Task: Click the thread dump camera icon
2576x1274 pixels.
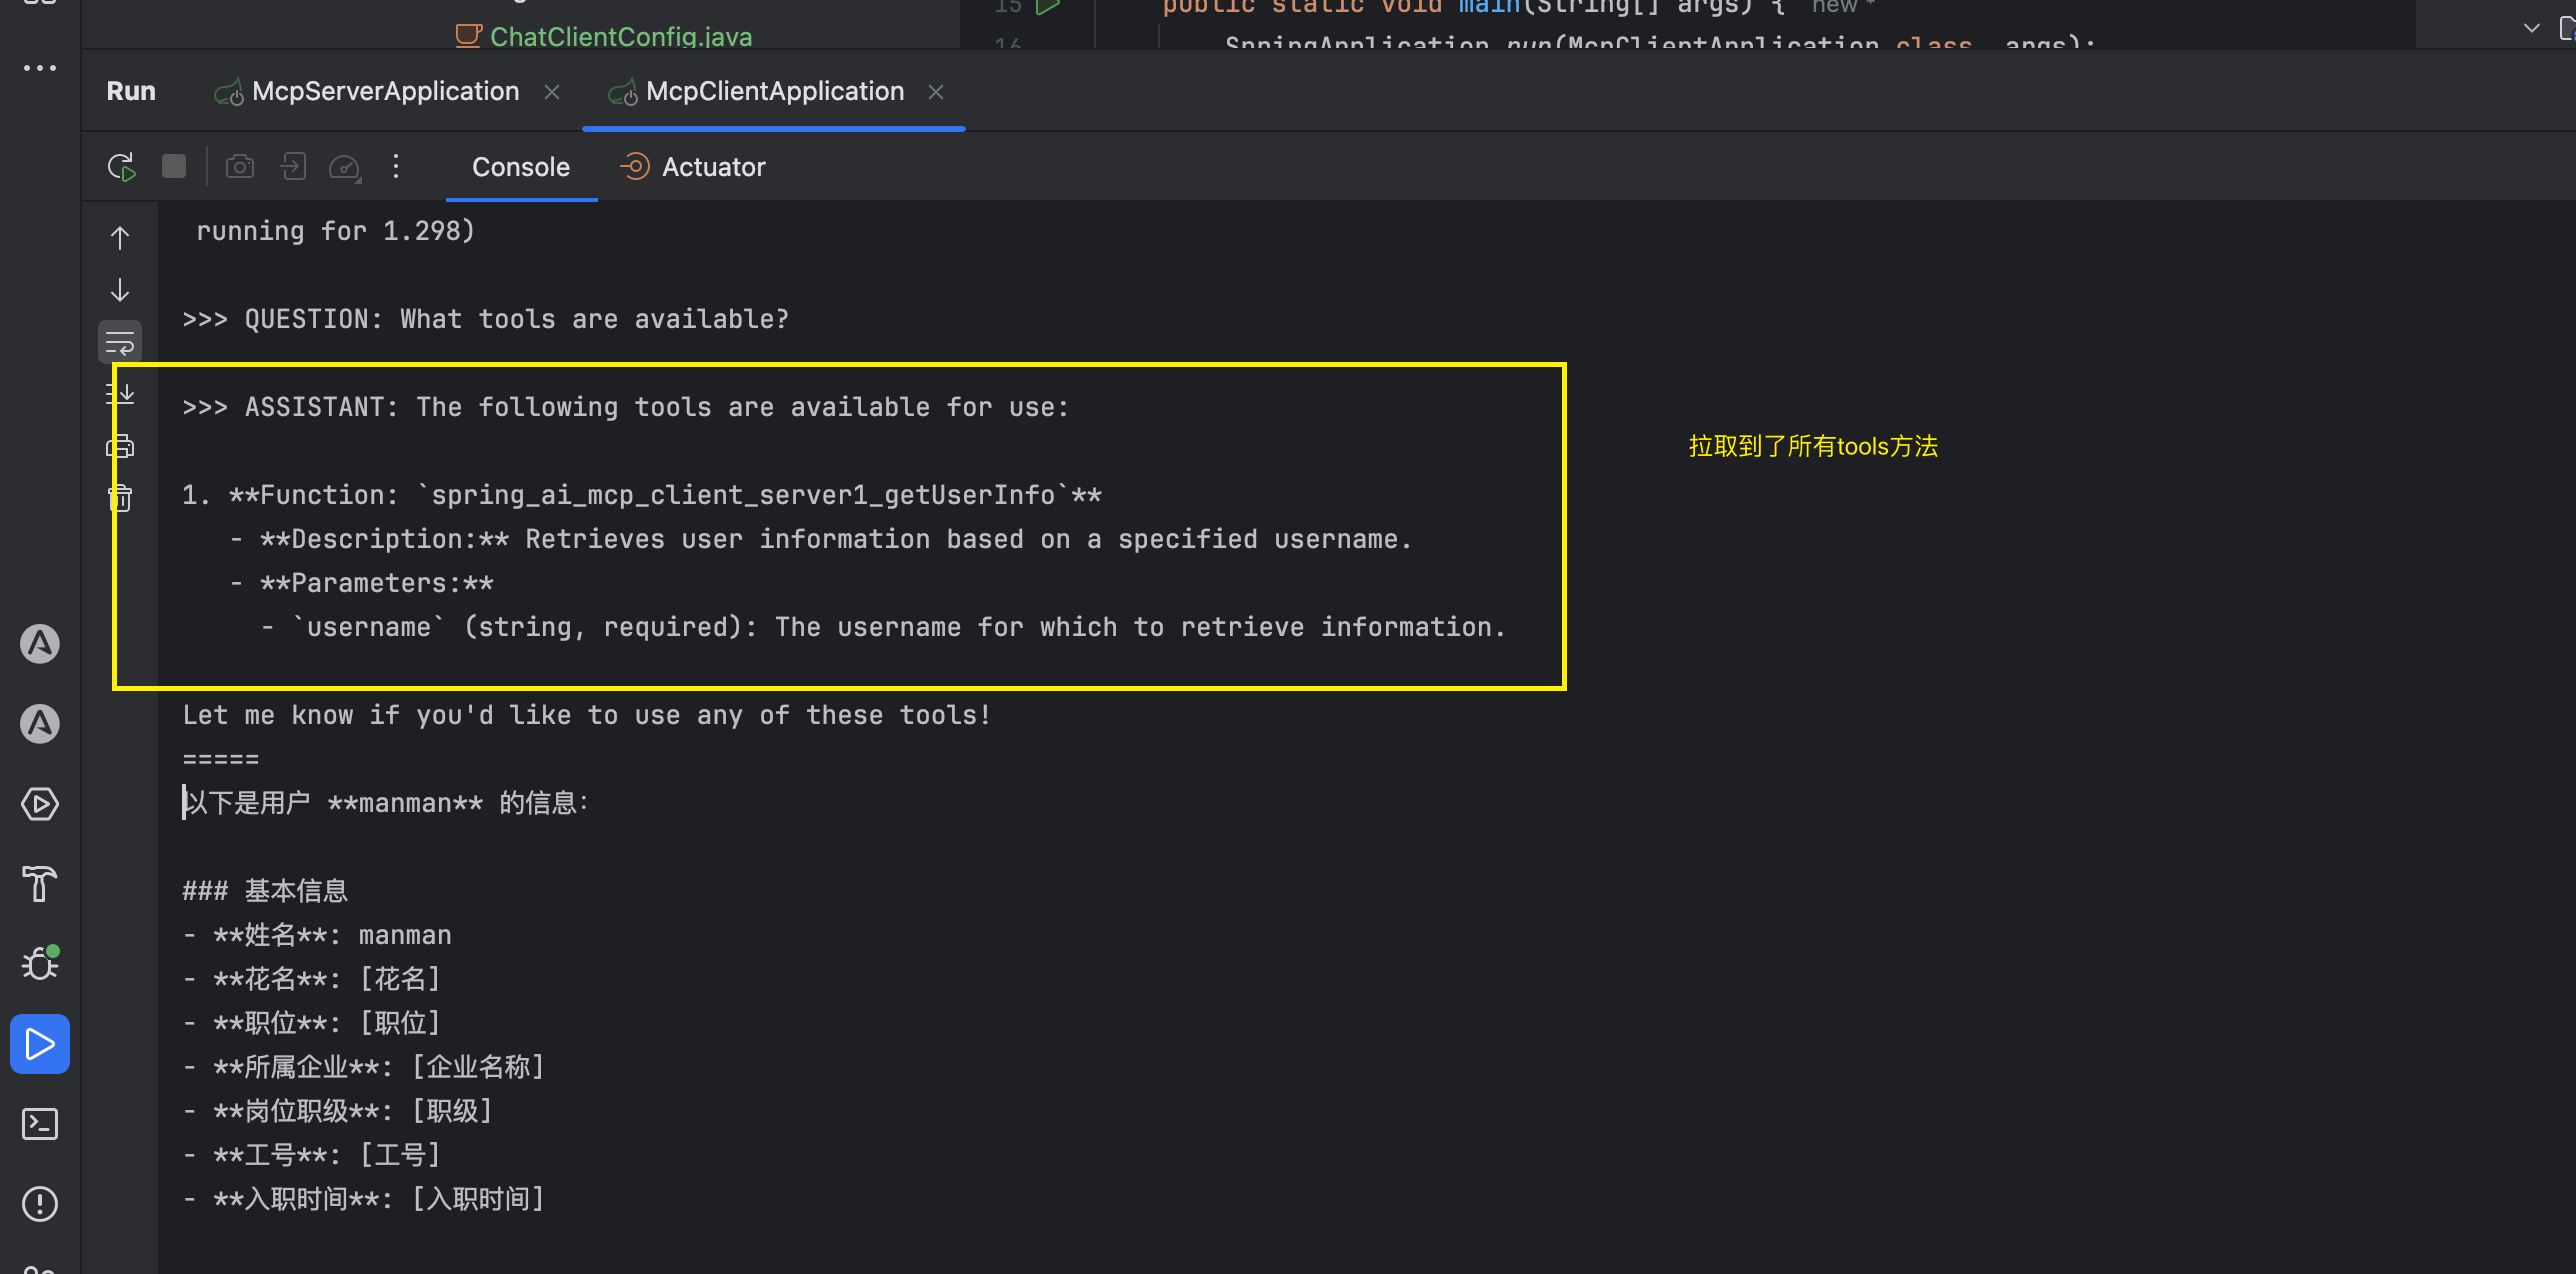Action: pos(239,166)
